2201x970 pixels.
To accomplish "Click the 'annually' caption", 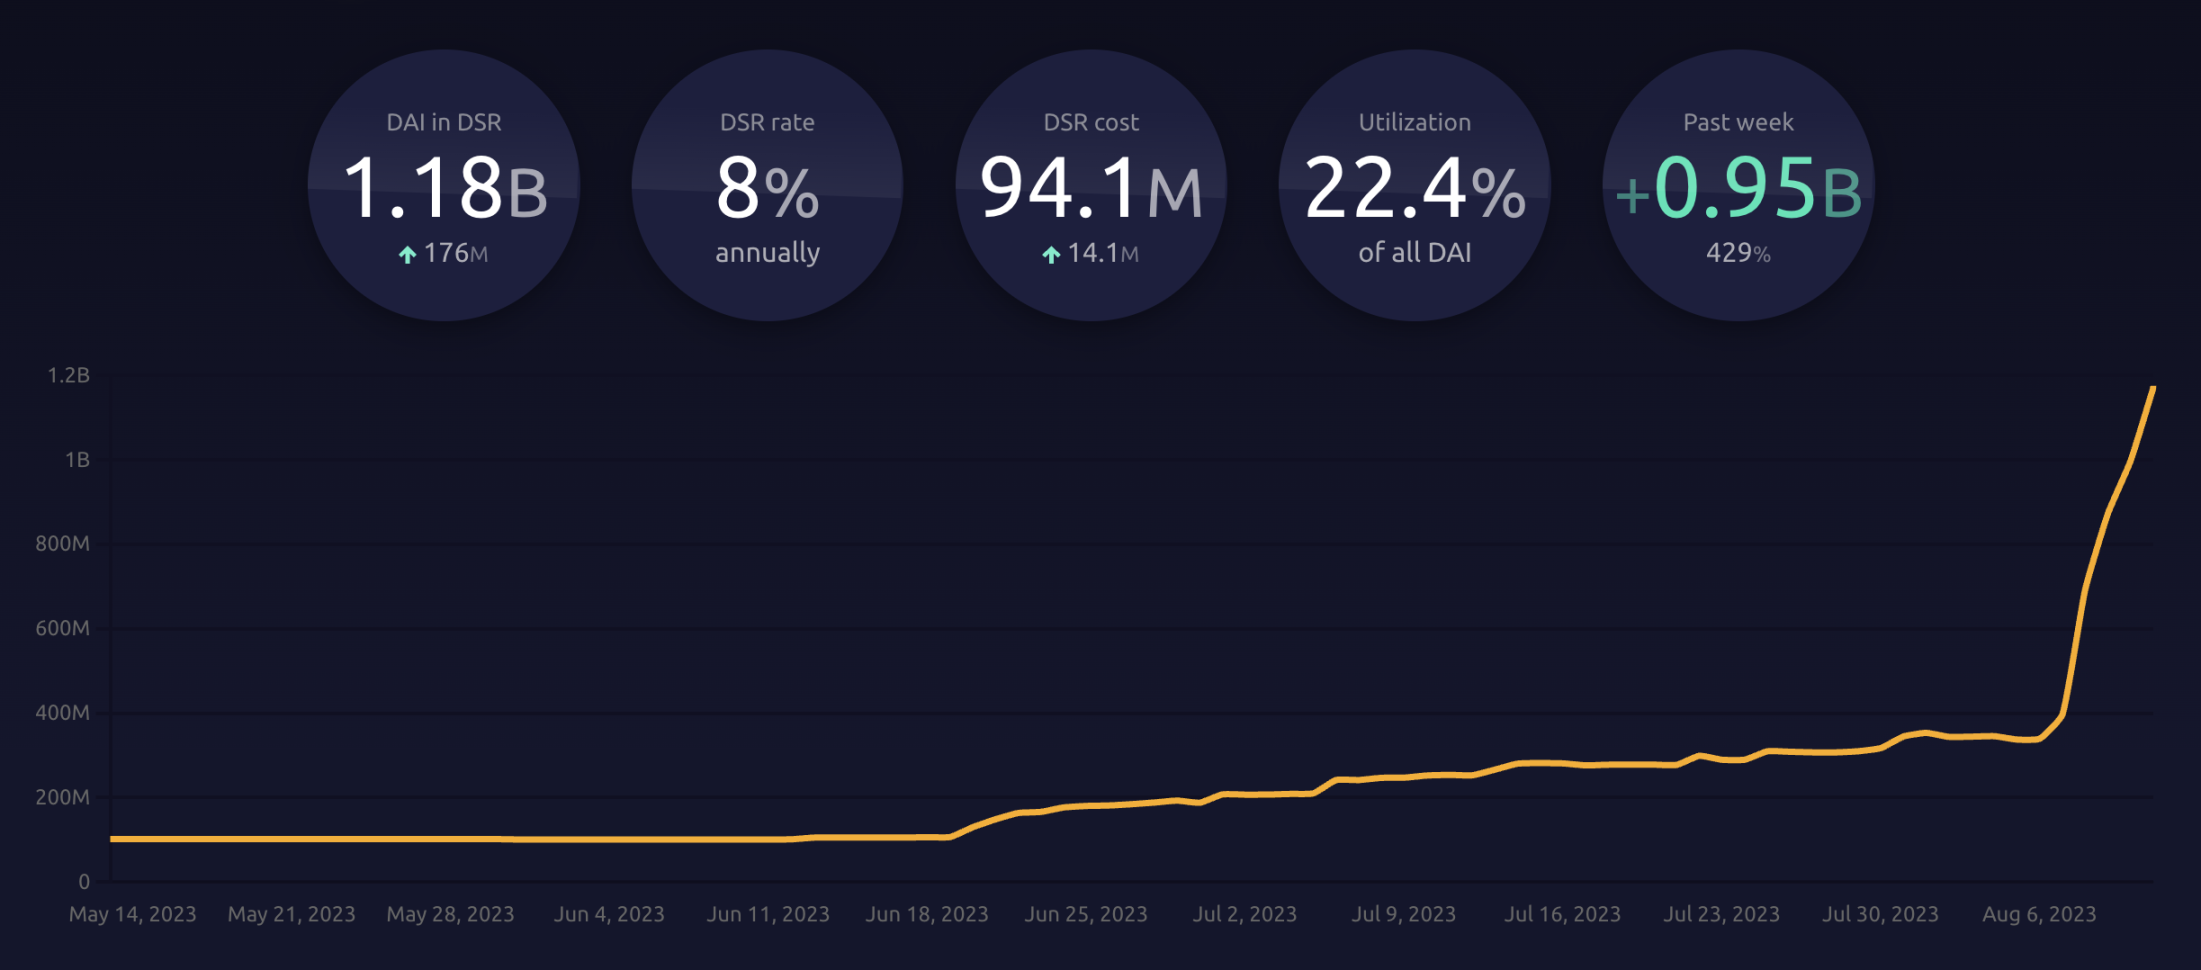I will click(x=767, y=253).
